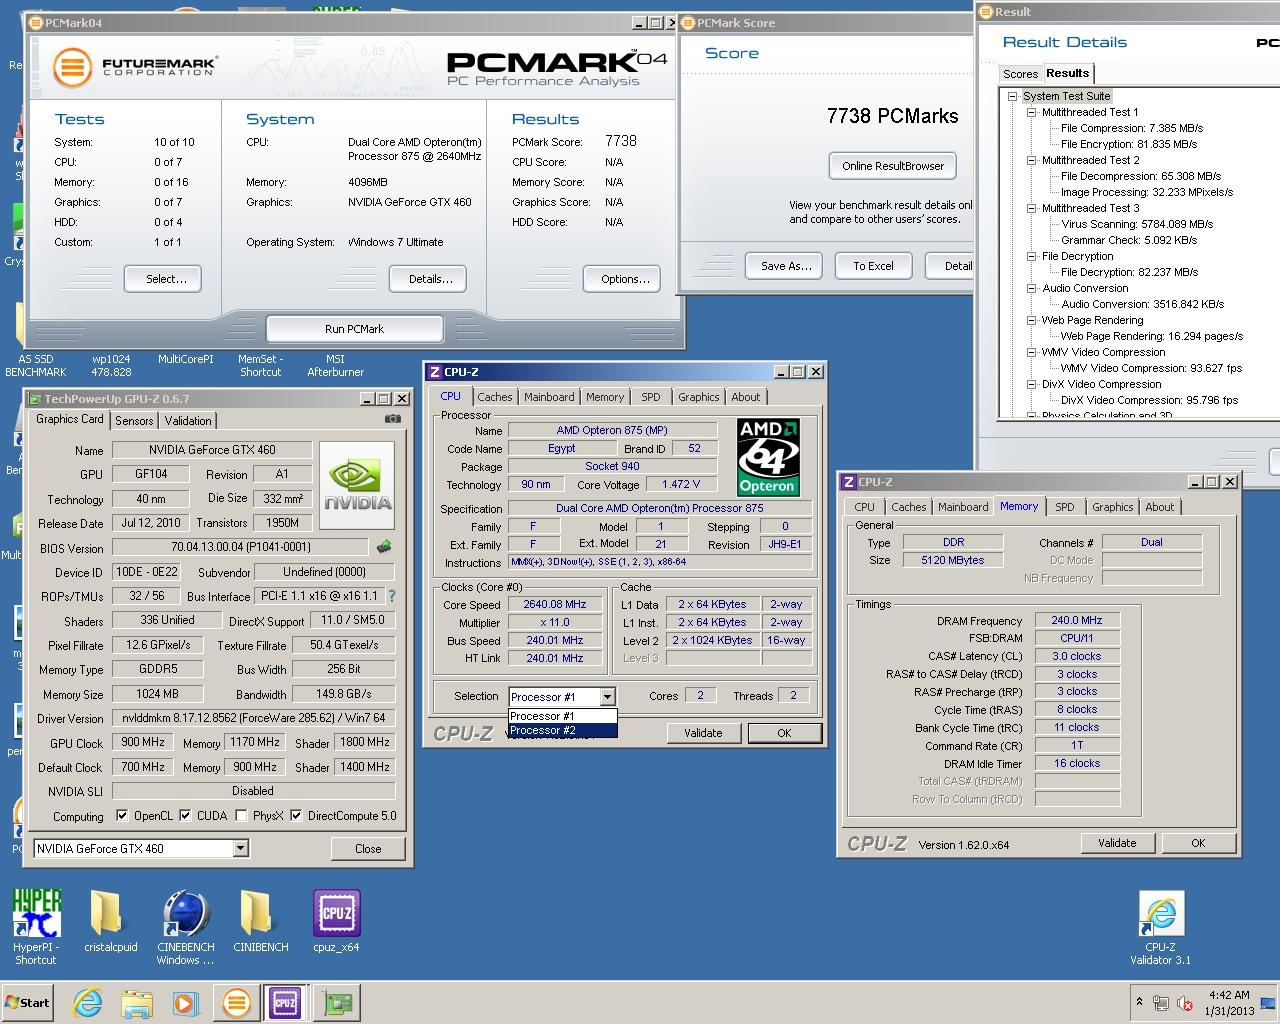Click the Start button
This screenshot has width=1280, height=1024.
[x=28, y=1002]
